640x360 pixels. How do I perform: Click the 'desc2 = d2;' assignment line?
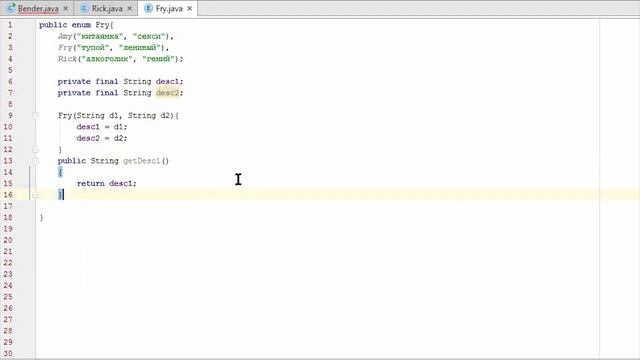tap(102, 138)
